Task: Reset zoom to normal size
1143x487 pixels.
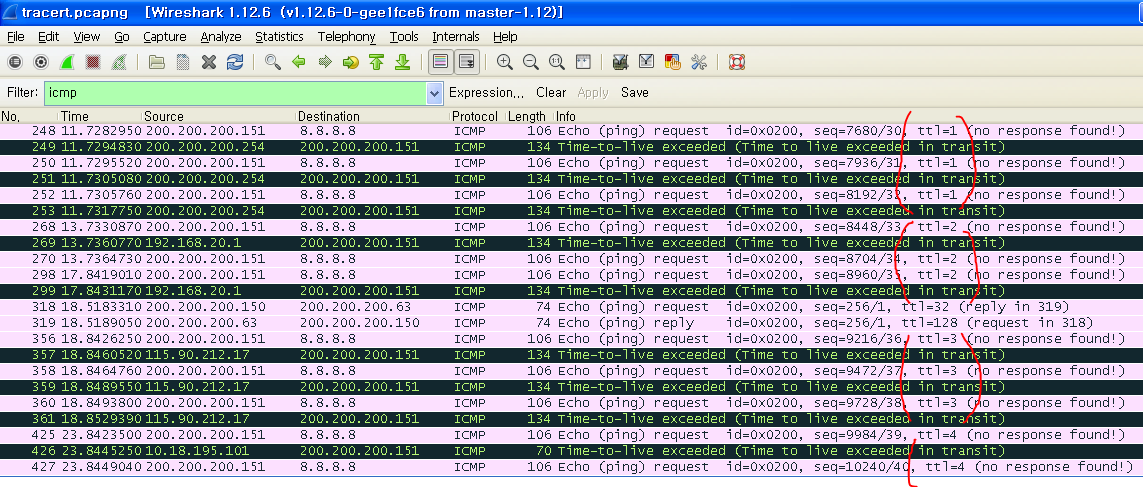Action: tap(557, 63)
